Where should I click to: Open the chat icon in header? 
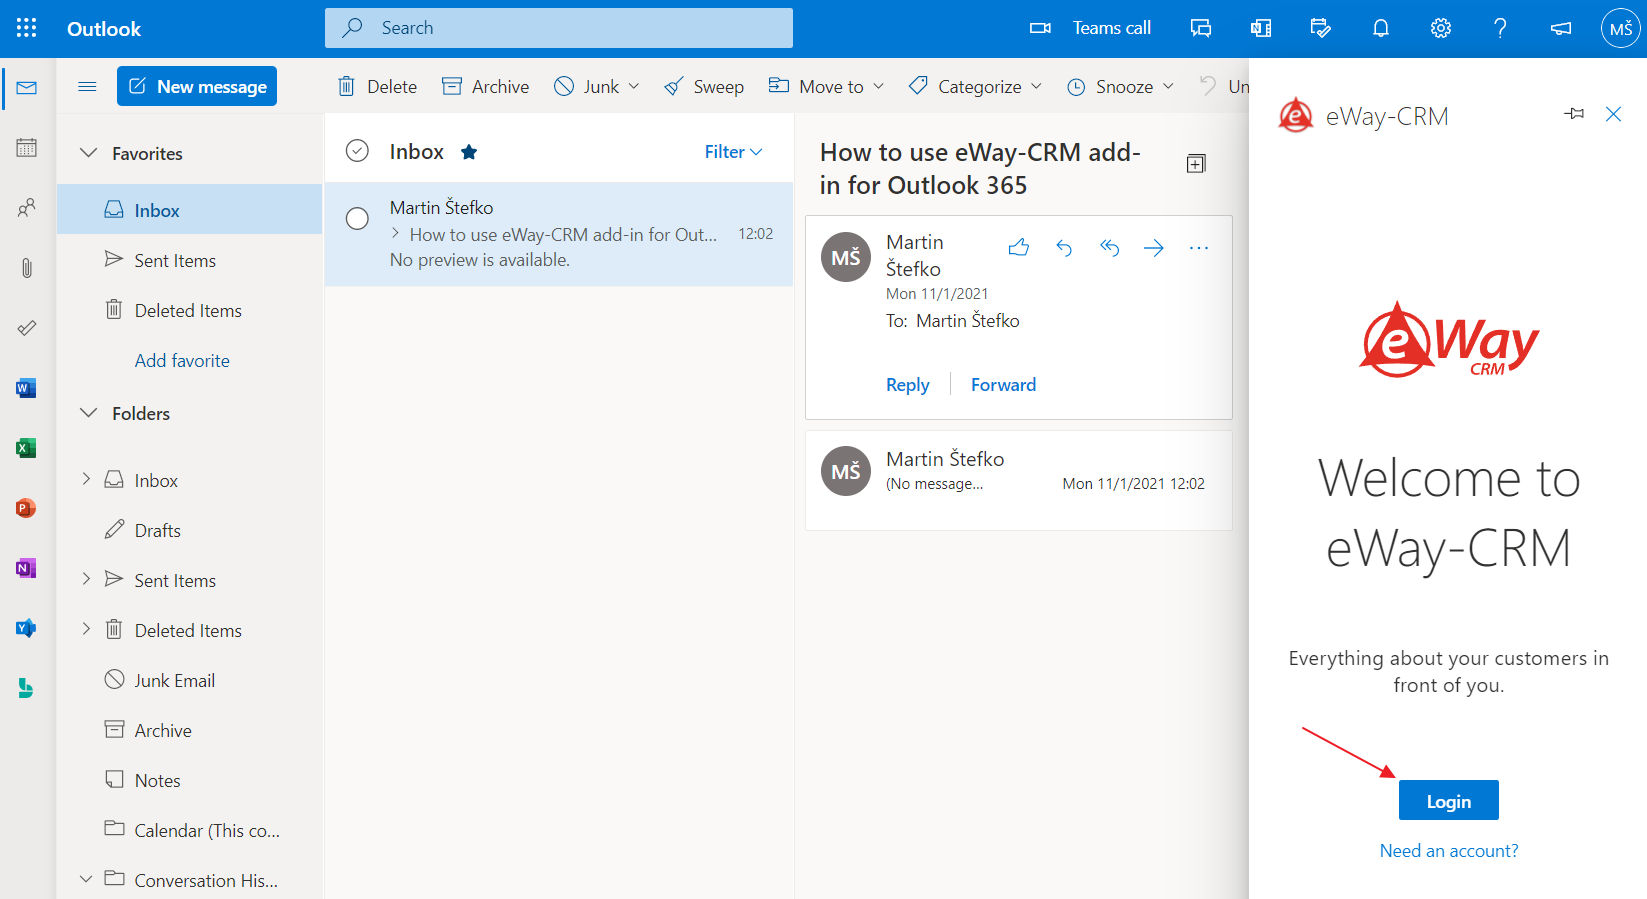pyautogui.click(x=1201, y=28)
